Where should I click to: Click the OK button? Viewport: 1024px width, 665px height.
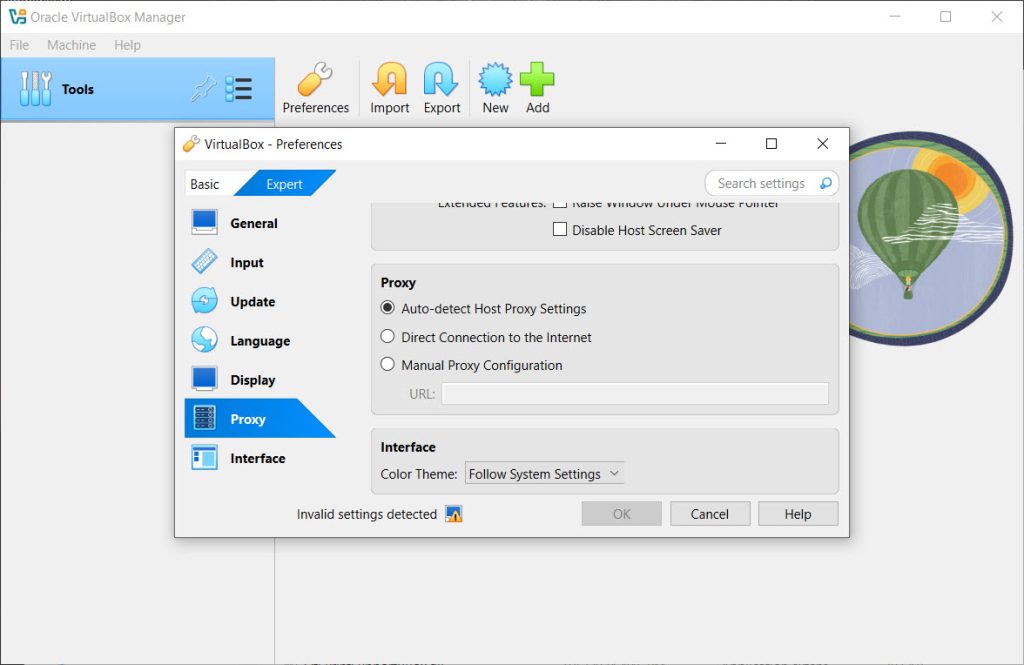[621, 514]
